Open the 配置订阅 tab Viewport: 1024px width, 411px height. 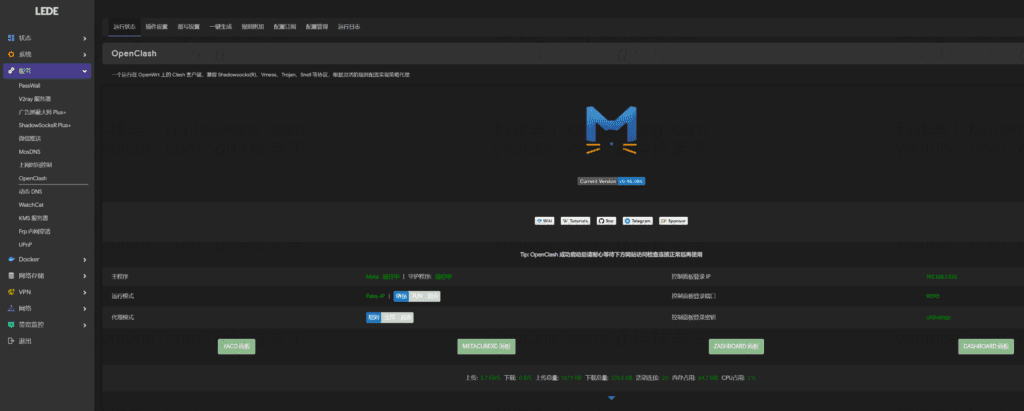(284, 27)
